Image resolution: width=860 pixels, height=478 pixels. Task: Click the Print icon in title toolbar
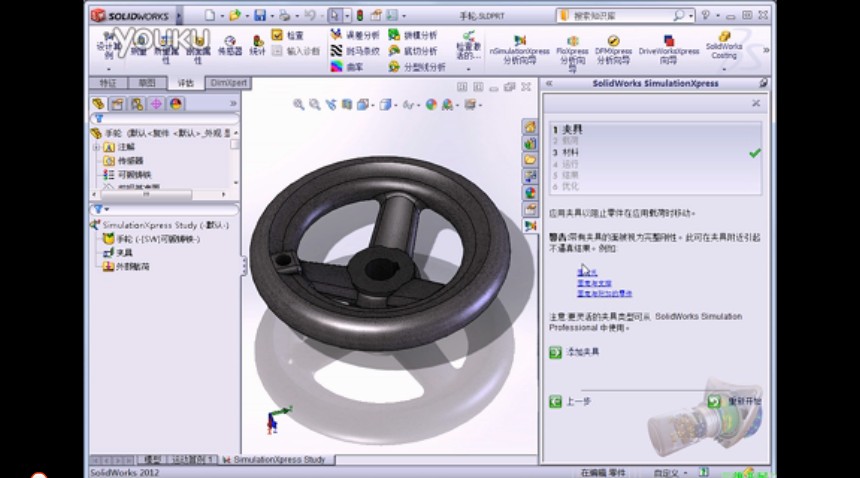click(284, 15)
